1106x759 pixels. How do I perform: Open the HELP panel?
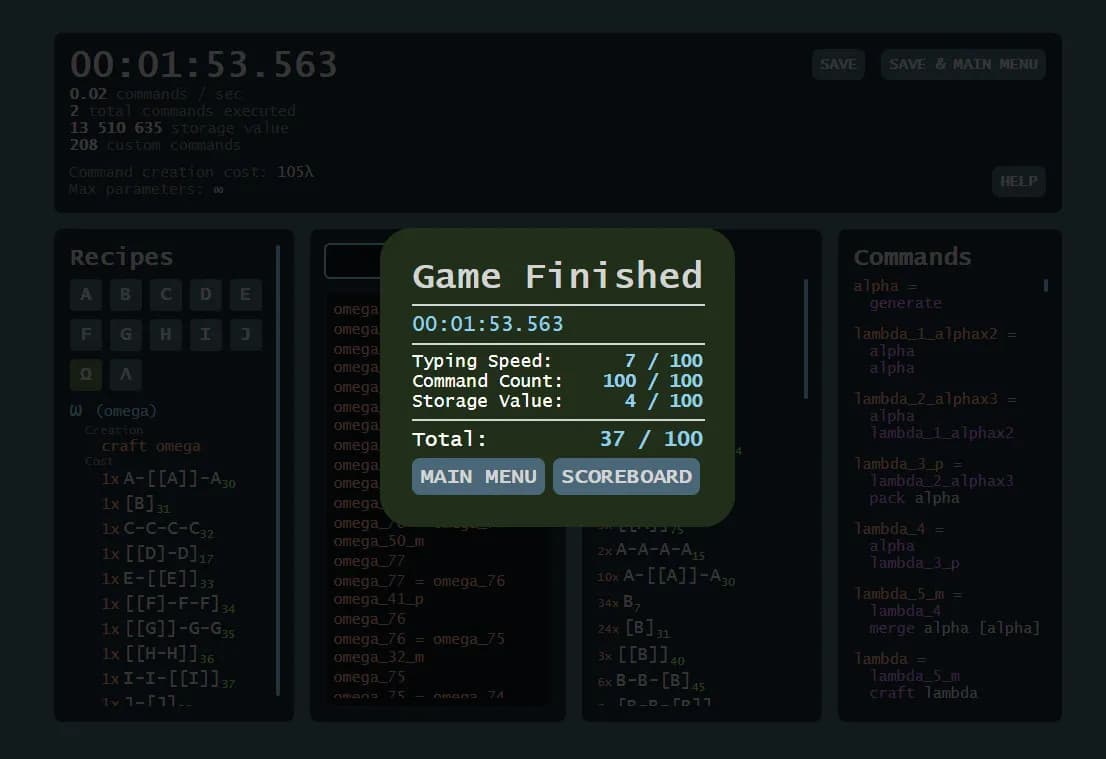(x=1018, y=181)
